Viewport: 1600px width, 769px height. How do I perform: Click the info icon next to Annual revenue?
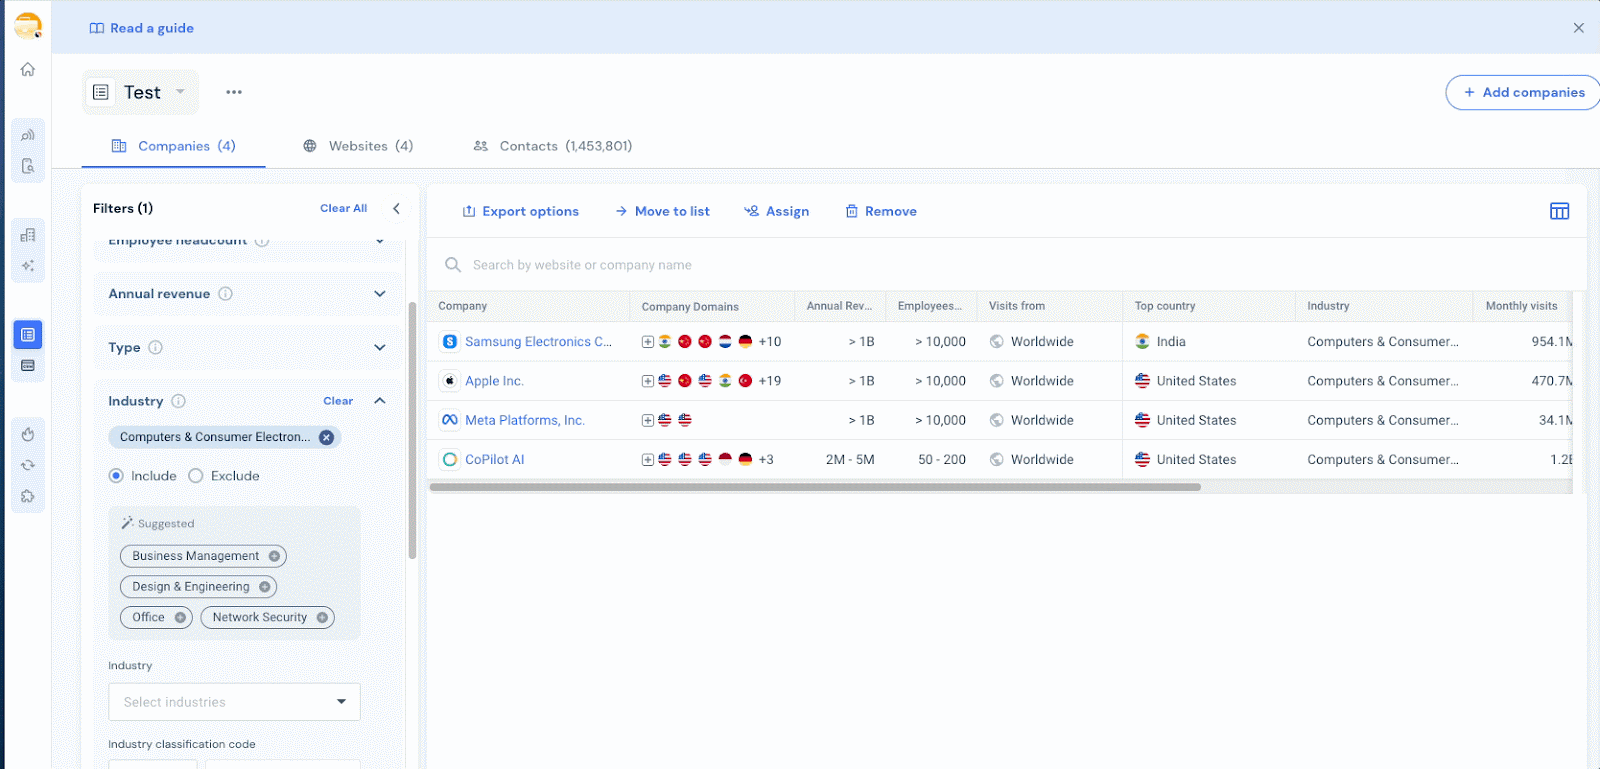tap(226, 294)
